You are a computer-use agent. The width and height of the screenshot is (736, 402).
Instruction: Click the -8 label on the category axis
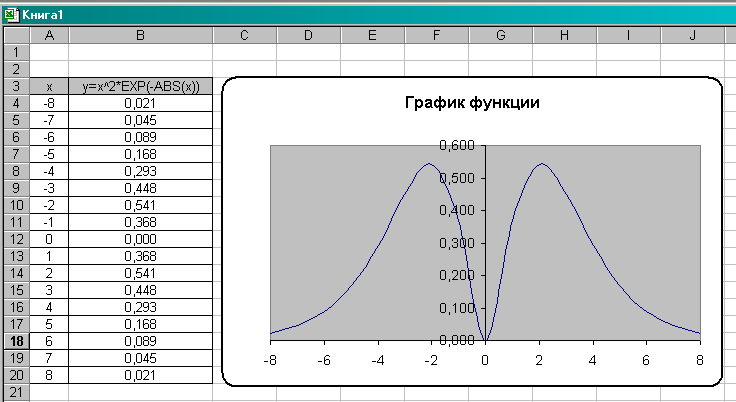click(270, 360)
